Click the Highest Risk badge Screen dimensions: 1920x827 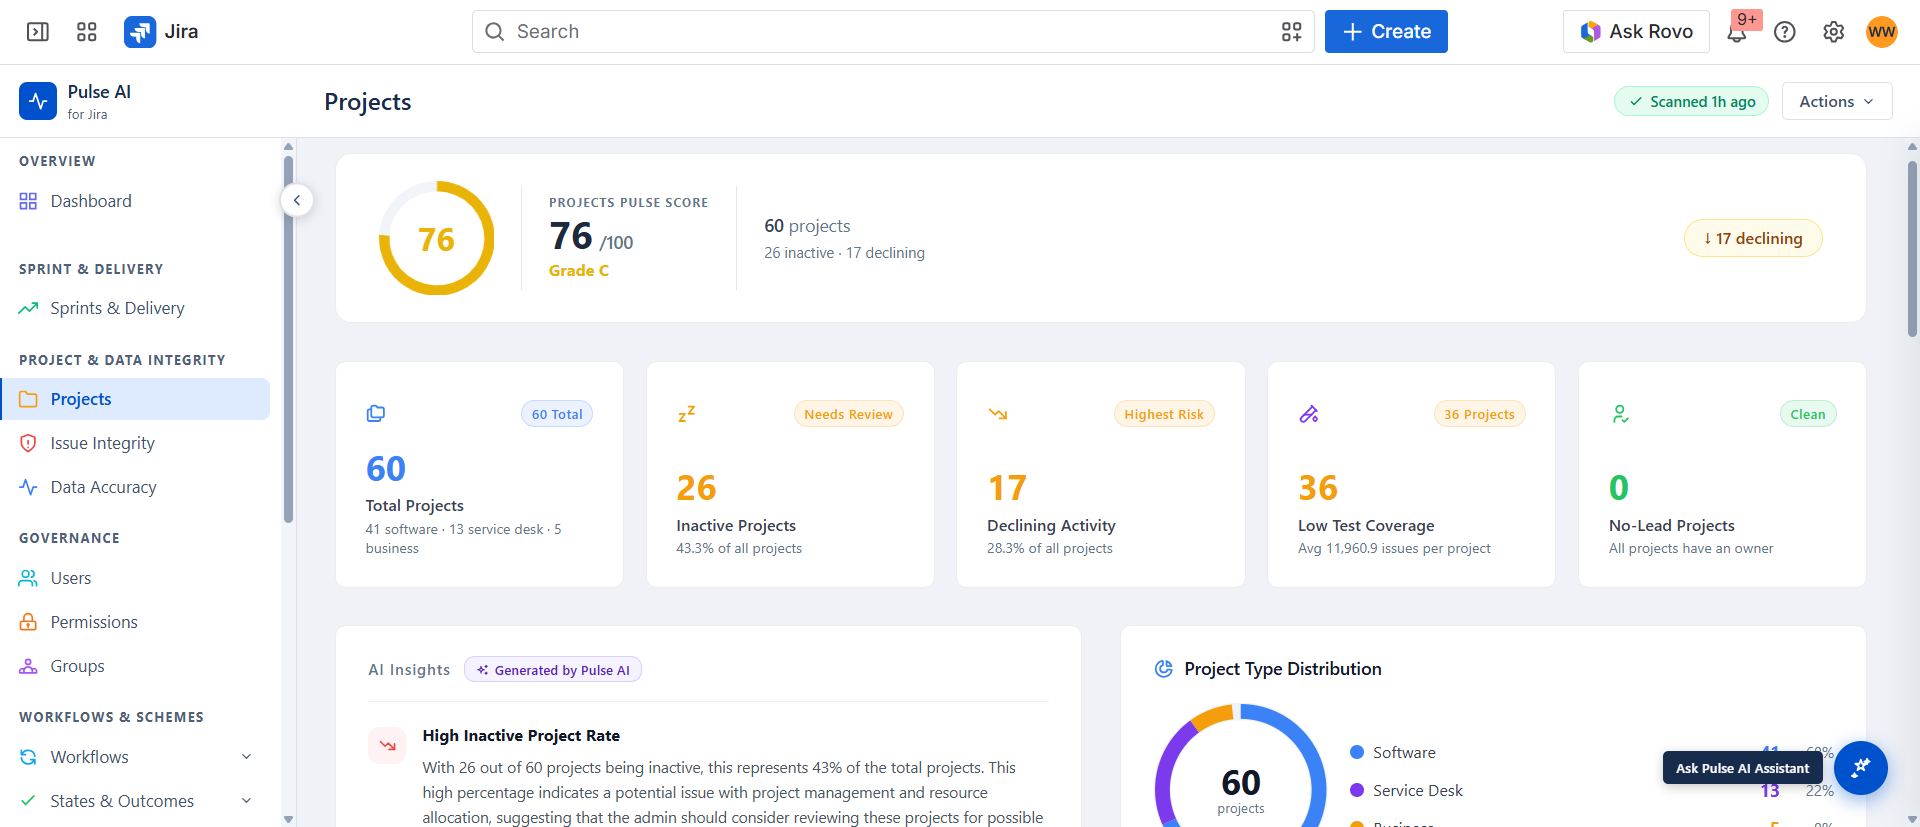tap(1164, 414)
